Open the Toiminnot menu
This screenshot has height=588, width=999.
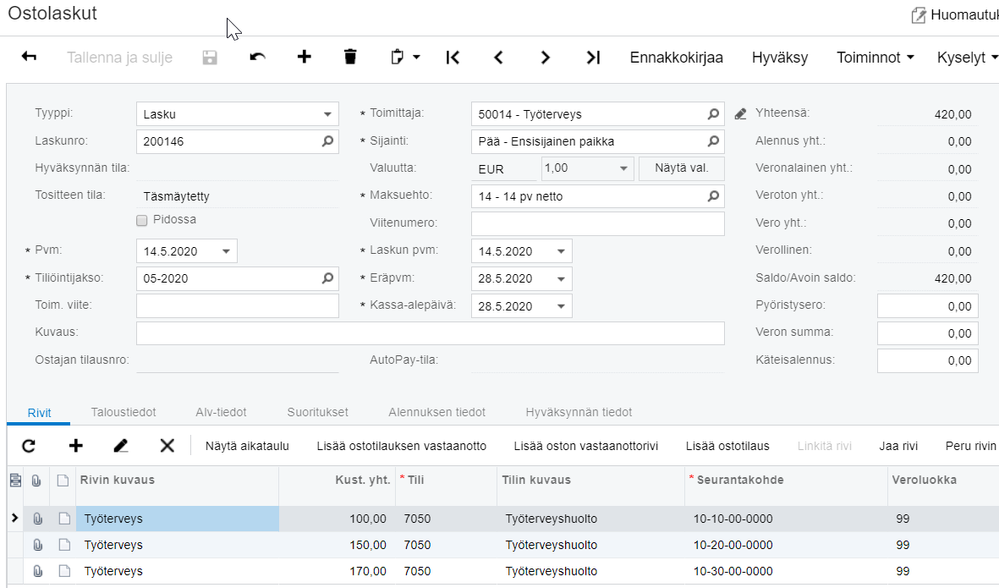[x=875, y=58]
